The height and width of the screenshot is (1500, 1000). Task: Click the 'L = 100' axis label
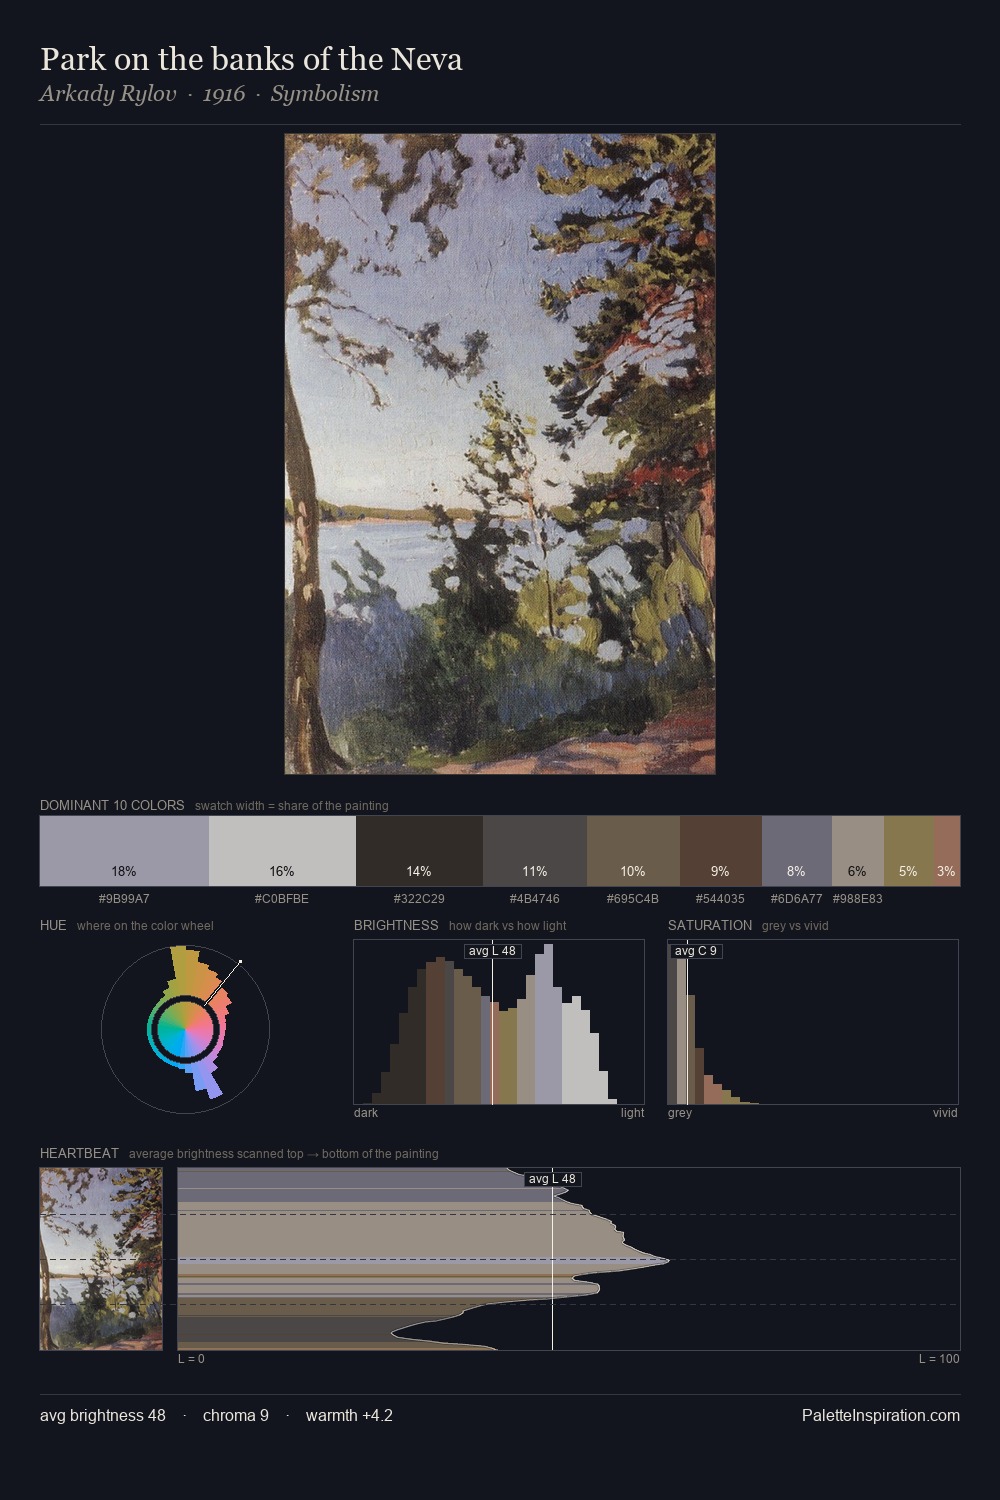pyautogui.click(x=939, y=1359)
